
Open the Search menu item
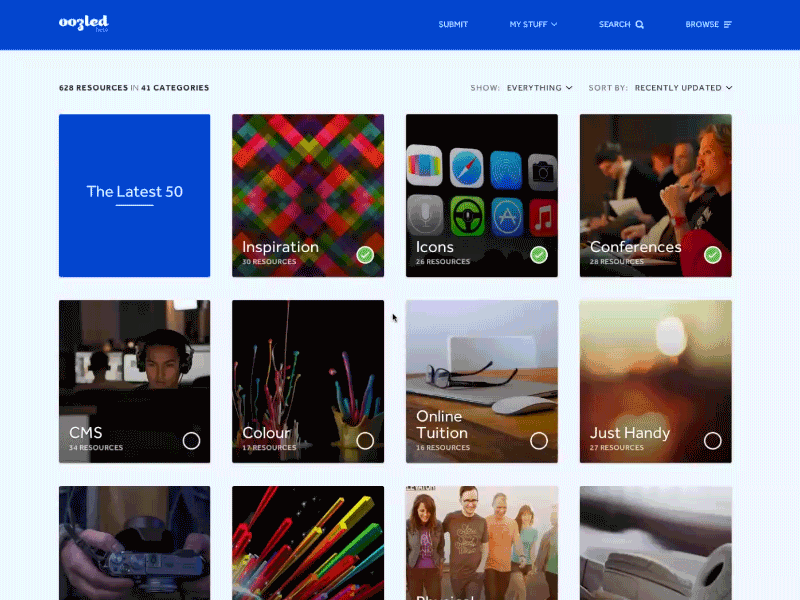(621, 24)
